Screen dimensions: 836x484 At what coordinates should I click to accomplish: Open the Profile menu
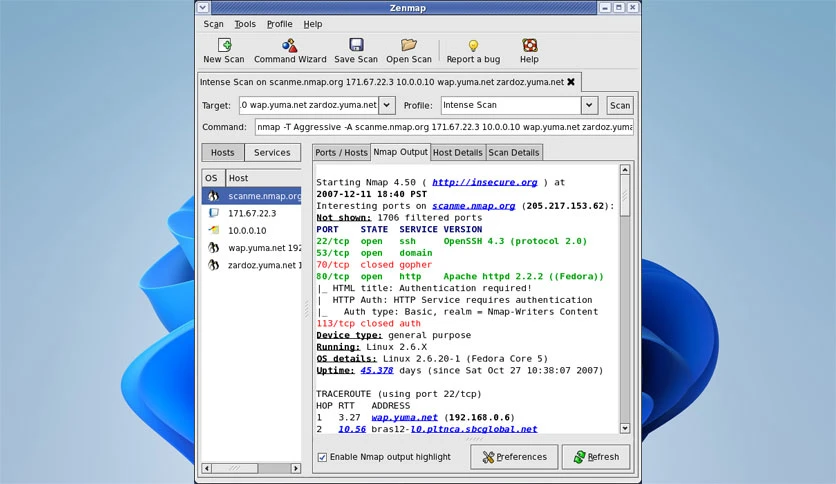point(279,24)
